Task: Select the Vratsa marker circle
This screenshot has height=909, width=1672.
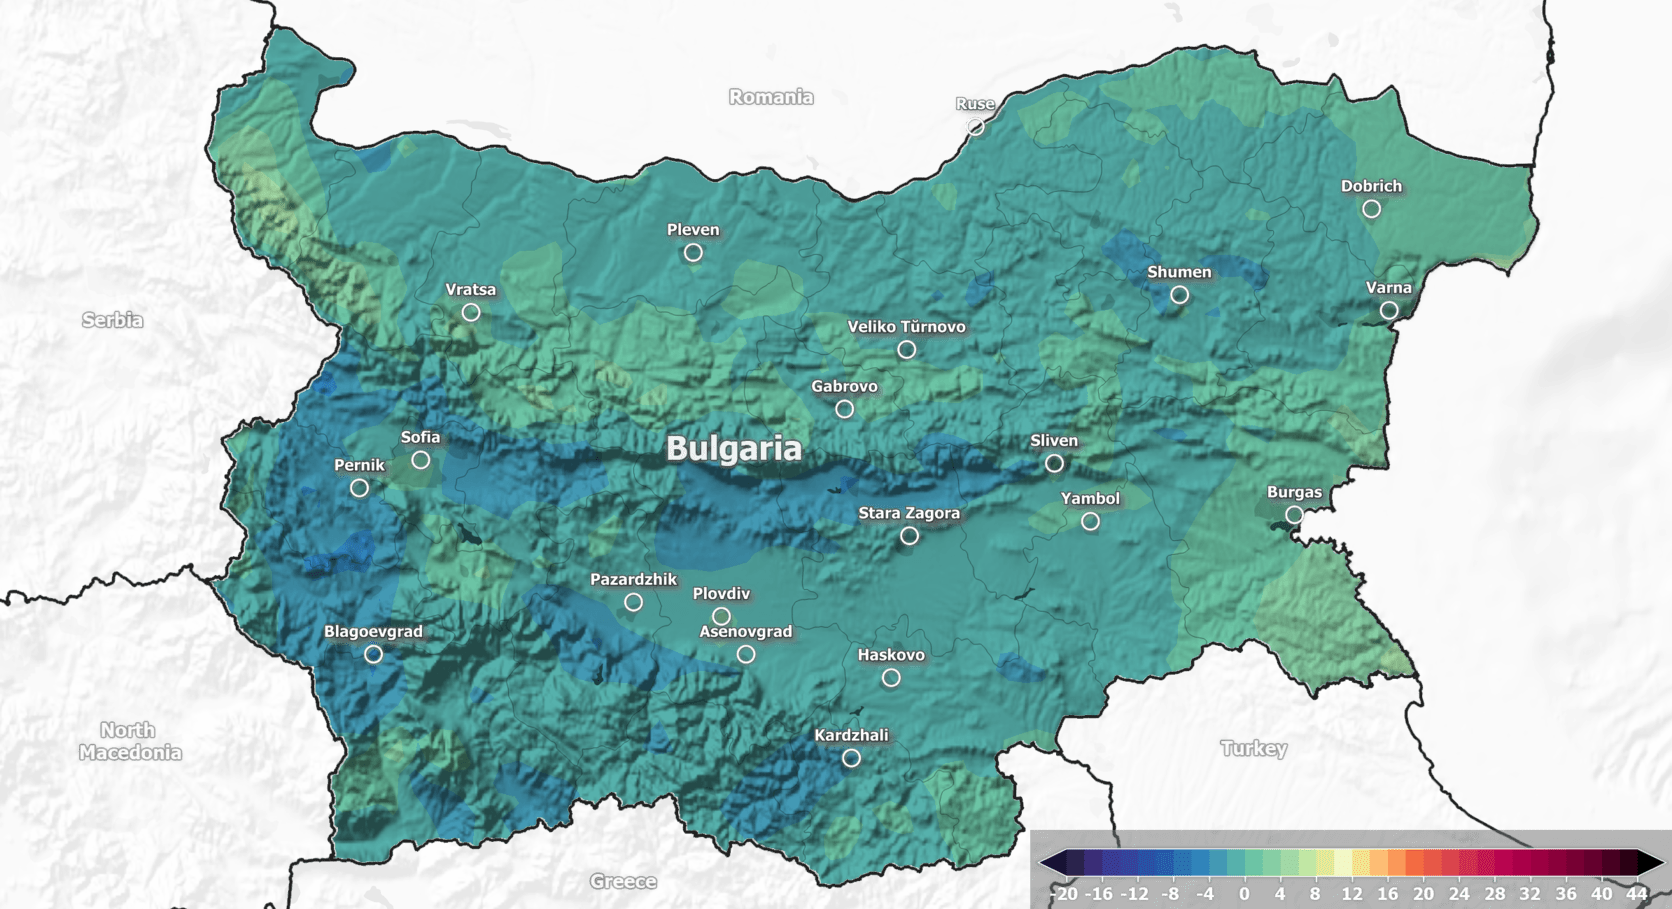Action: click(x=471, y=312)
